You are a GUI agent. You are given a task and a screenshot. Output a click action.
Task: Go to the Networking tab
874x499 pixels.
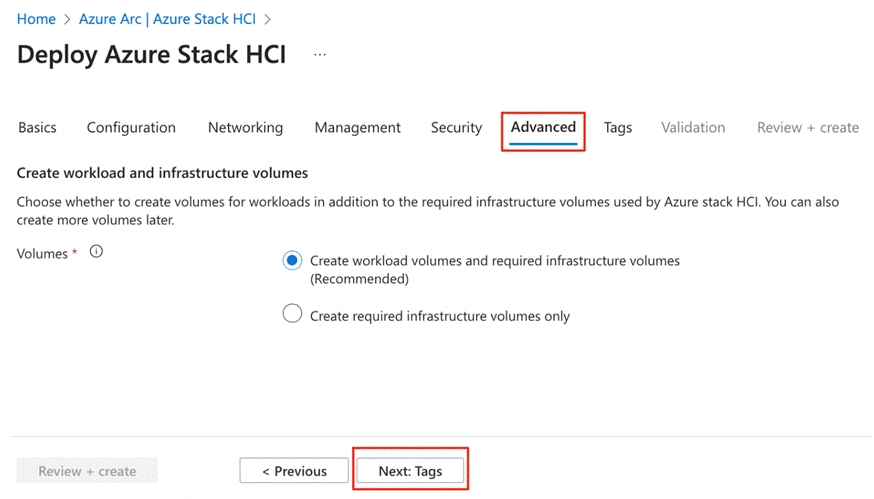pos(245,128)
